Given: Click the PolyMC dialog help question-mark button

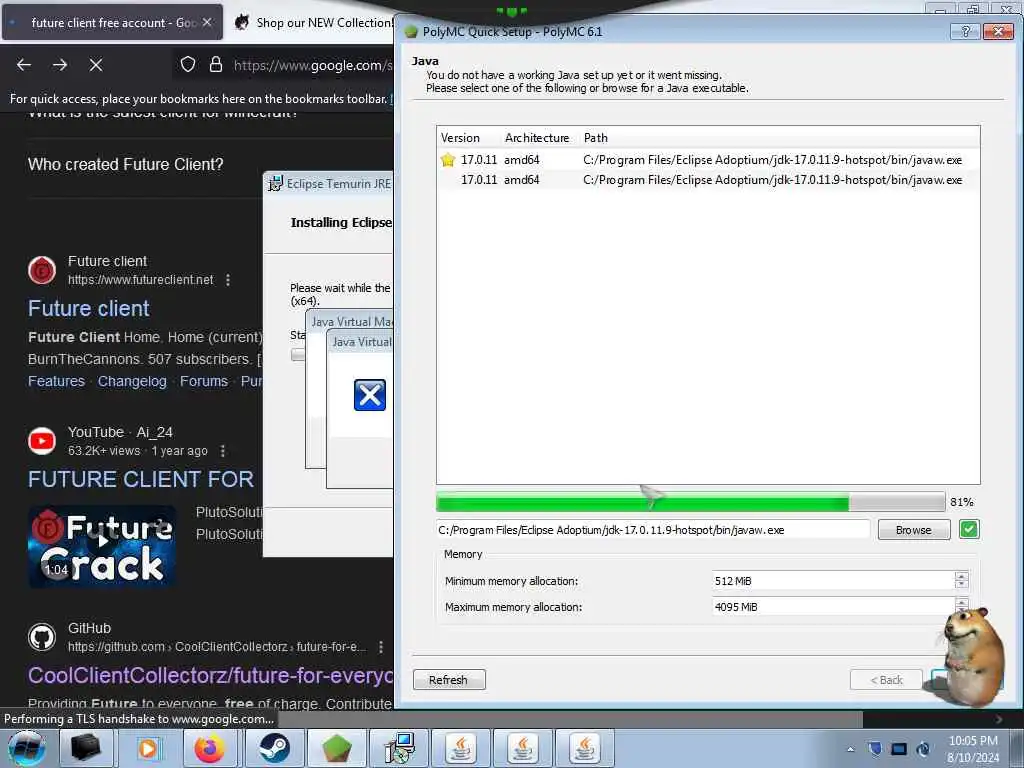Looking at the screenshot, I should pos(965,31).
